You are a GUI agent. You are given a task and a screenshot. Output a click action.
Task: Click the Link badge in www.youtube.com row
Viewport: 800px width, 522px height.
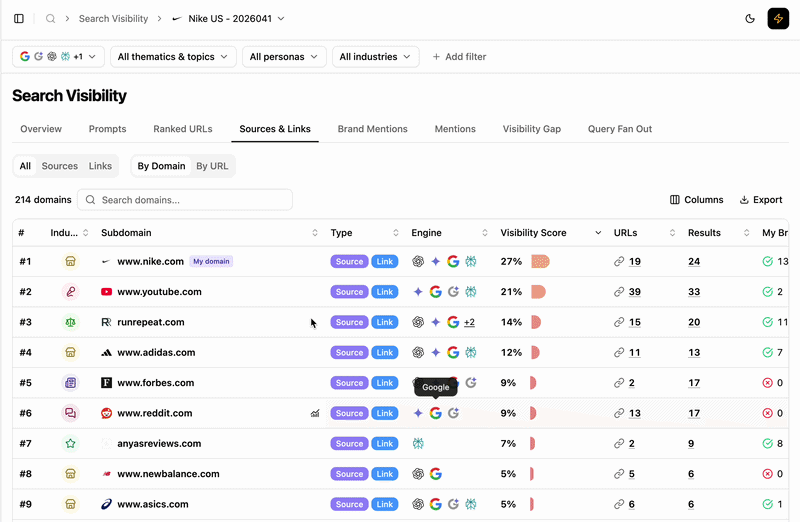[x=385, y=292]
